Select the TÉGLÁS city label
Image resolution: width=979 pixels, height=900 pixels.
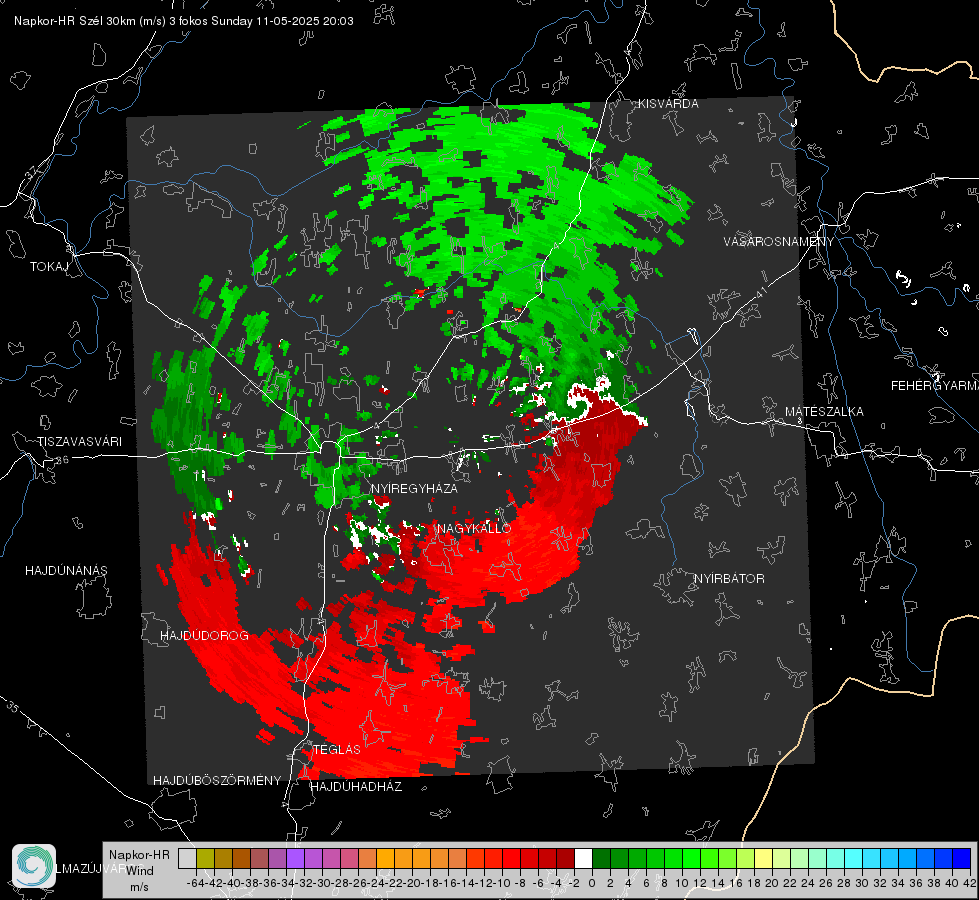[x=337, y=749]
